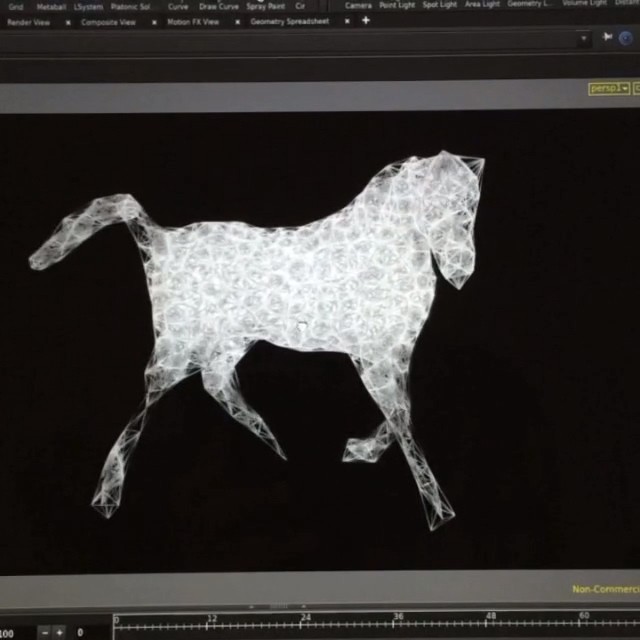Add a Camera from the shelf
Viewport: 640px width, 640px height.
358,5
